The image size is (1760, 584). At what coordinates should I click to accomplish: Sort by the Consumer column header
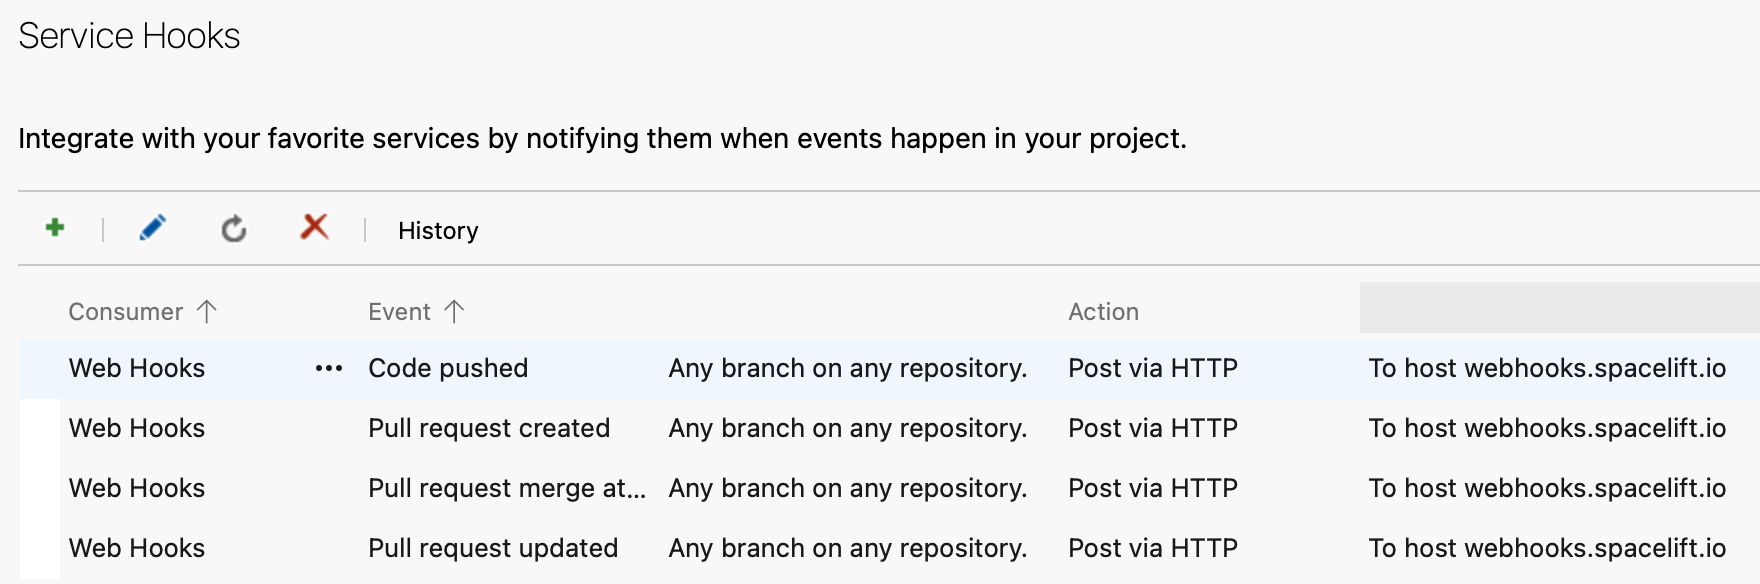pos(125,312)
